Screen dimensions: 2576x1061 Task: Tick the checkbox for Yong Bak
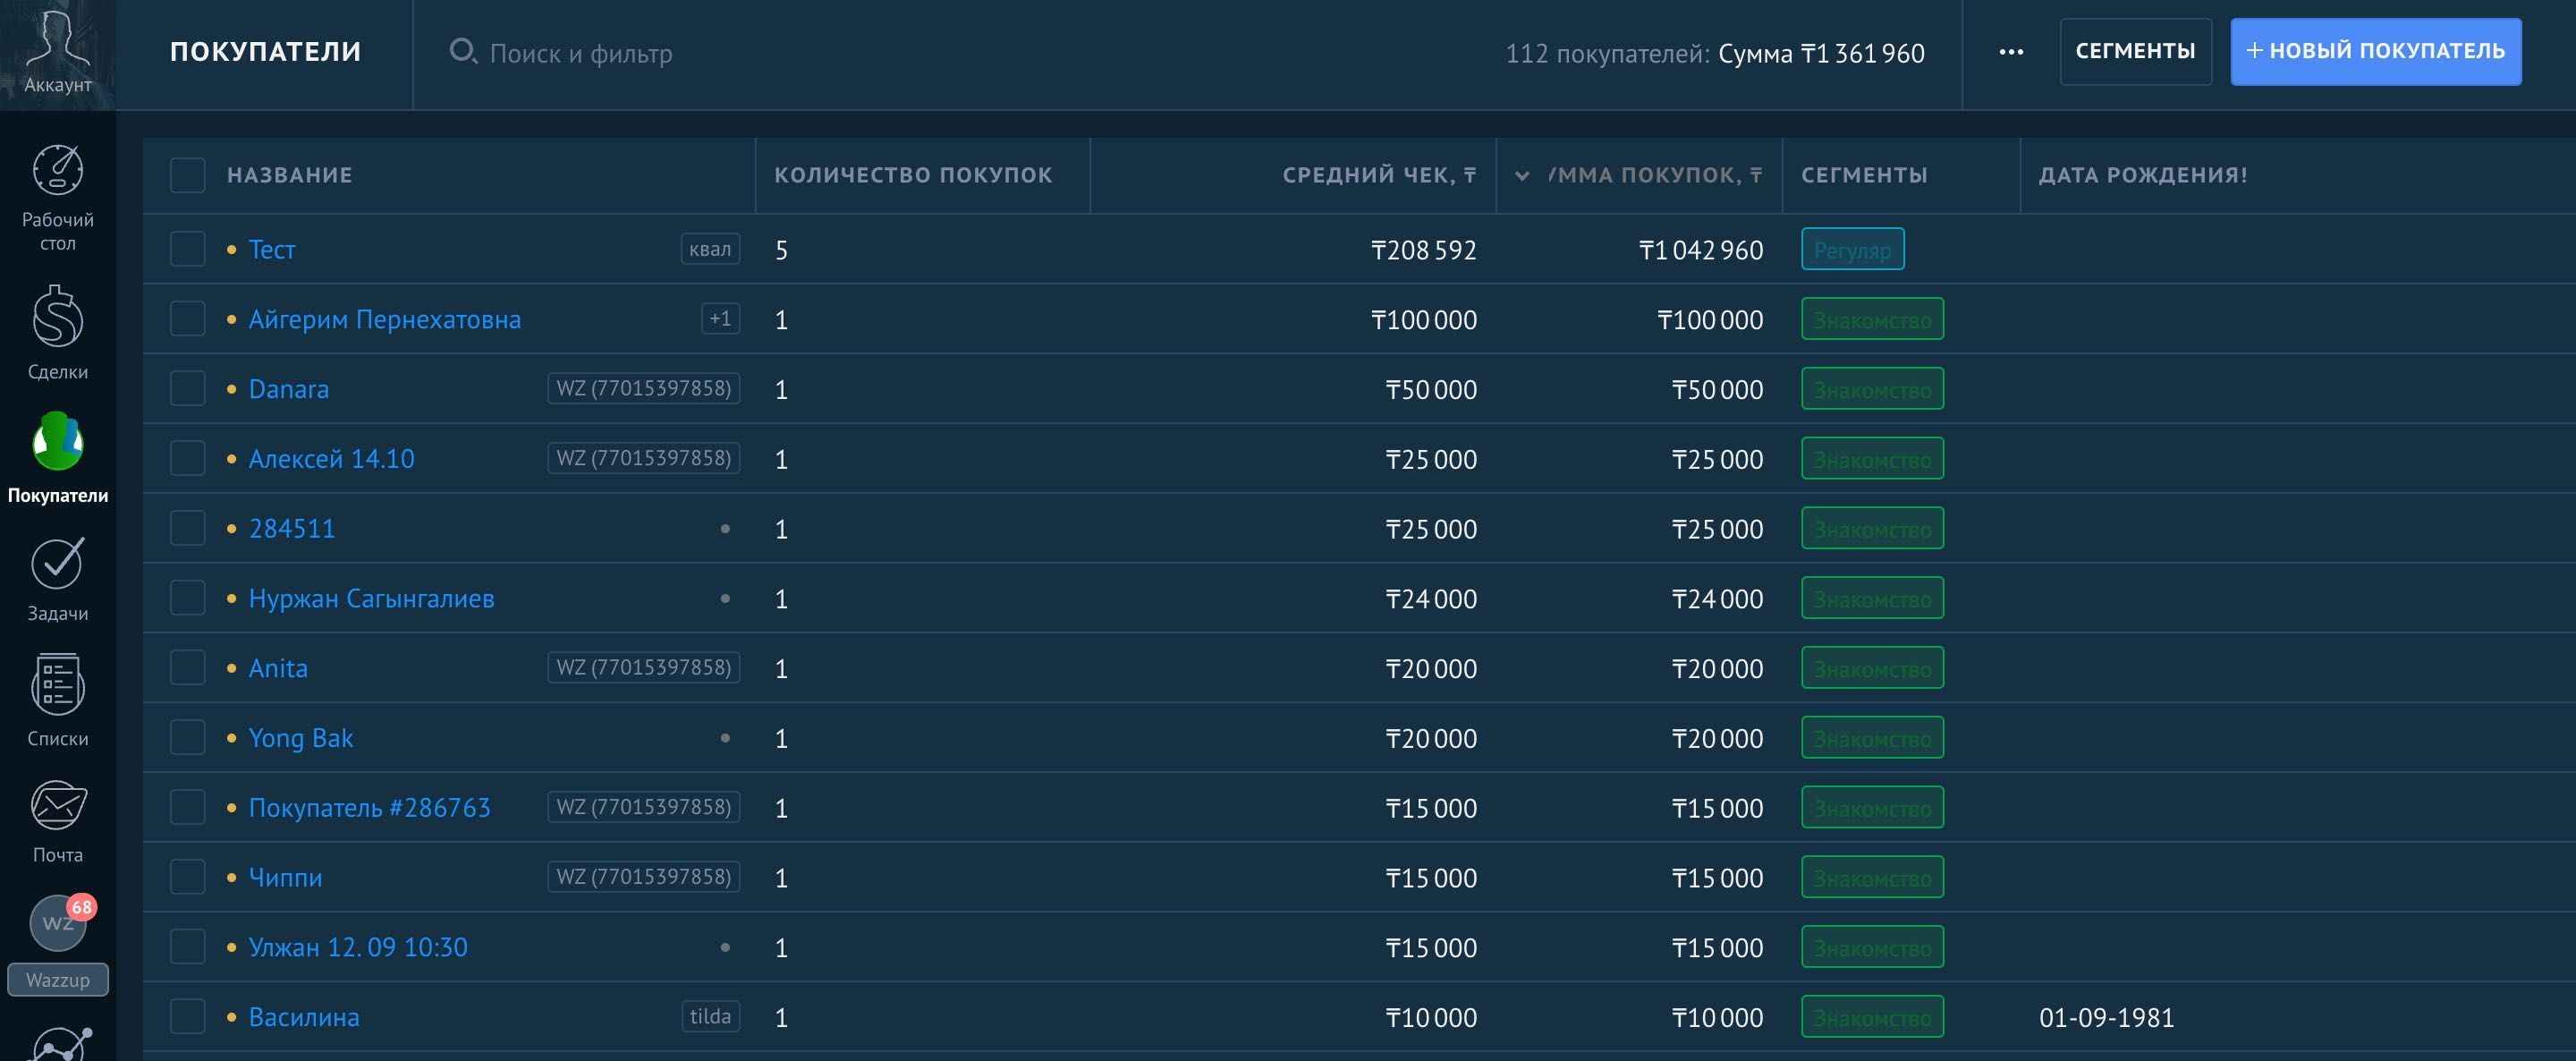pyautogui.click(x=187, y=737)
